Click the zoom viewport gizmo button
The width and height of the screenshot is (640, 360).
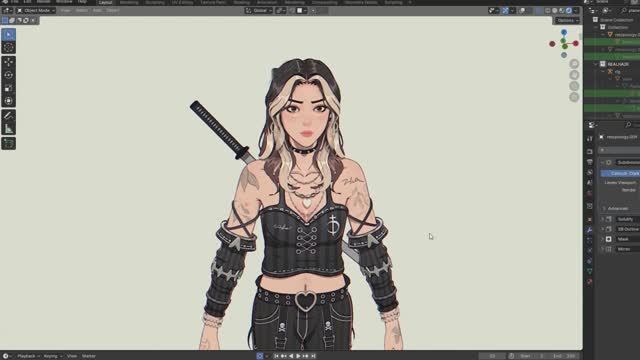pos(574,64)
